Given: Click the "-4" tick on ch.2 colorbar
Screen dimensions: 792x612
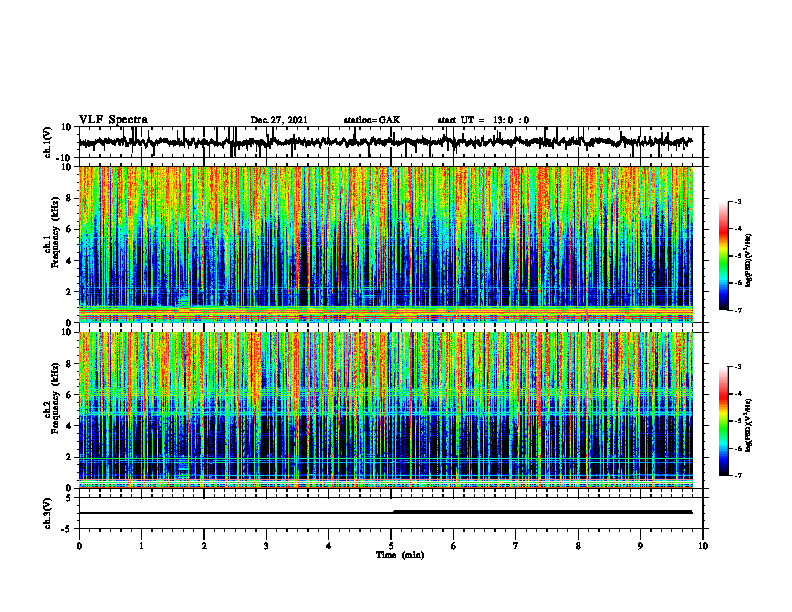Looking at the screenshot, I should (738, 394).
